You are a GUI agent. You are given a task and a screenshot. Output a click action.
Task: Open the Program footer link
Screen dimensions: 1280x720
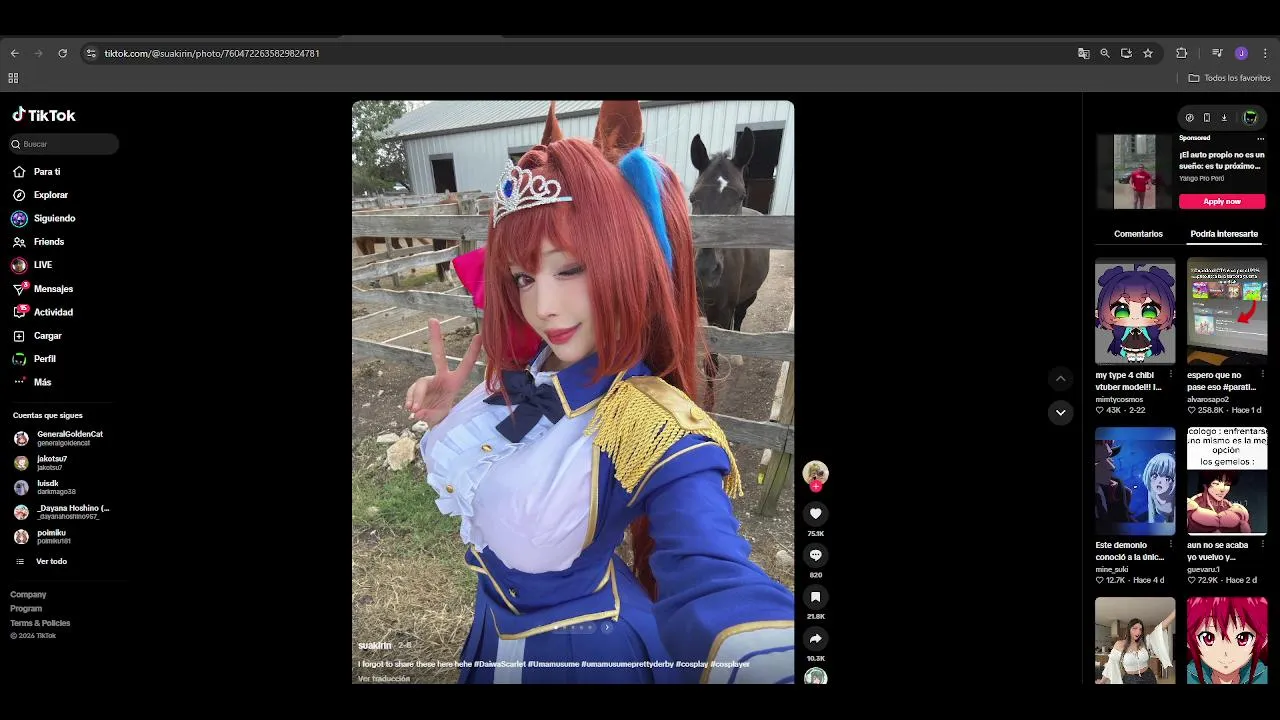(x=26, y=609)
